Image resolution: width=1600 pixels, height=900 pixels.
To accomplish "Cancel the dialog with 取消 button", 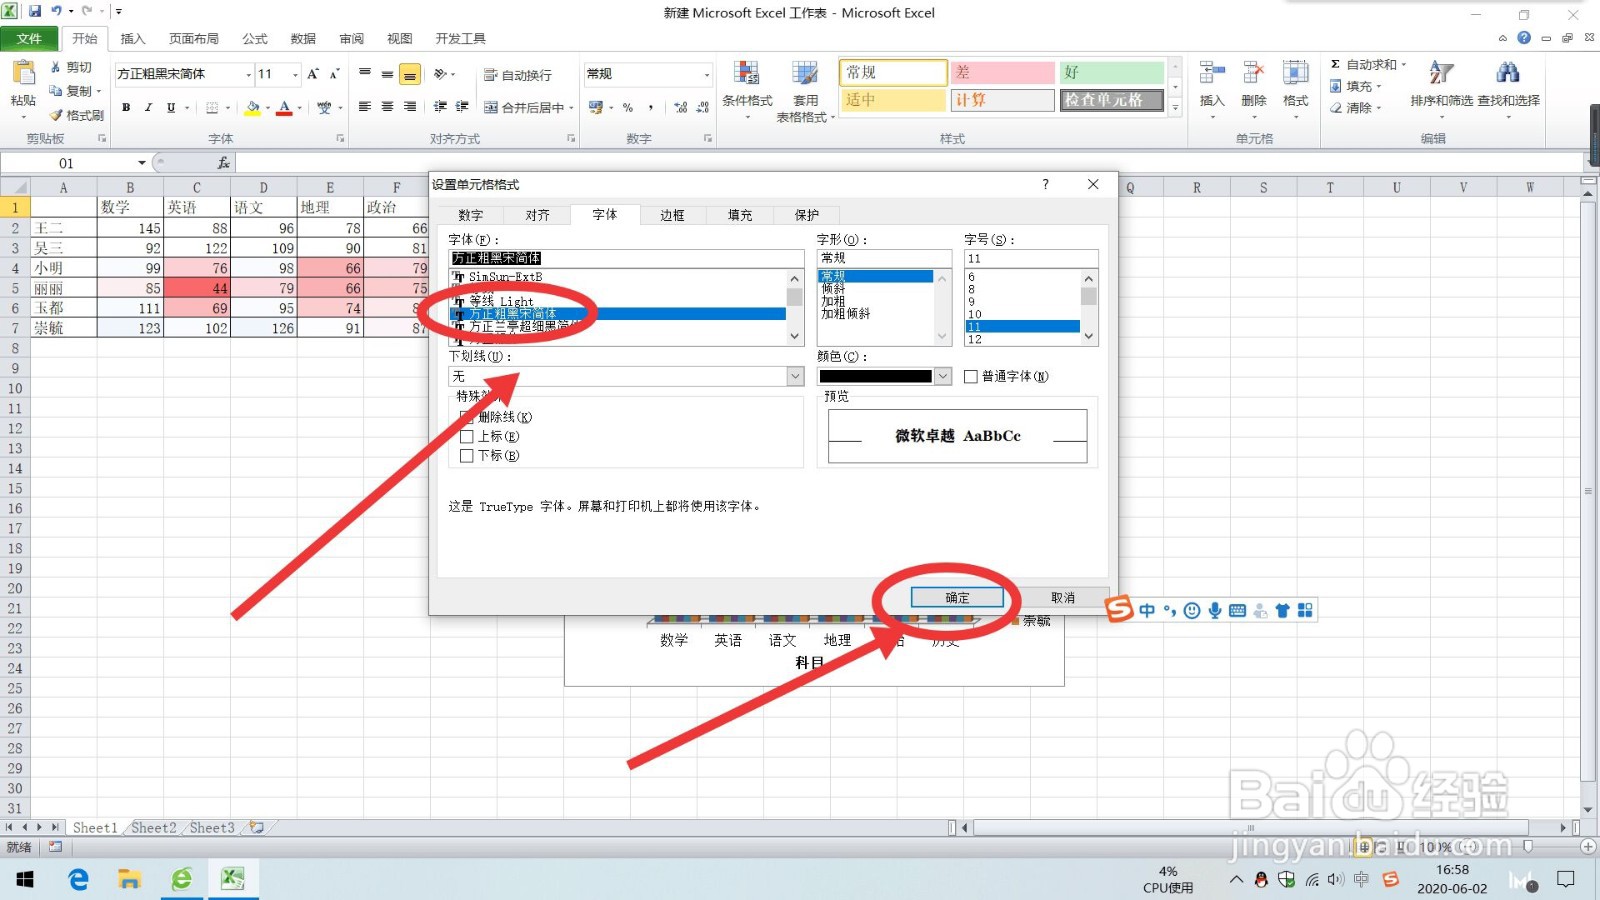I will click(1062, 597).
